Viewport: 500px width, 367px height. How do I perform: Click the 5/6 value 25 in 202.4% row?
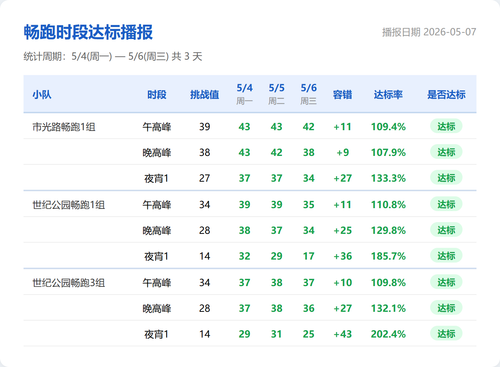[x=308, y=334]
